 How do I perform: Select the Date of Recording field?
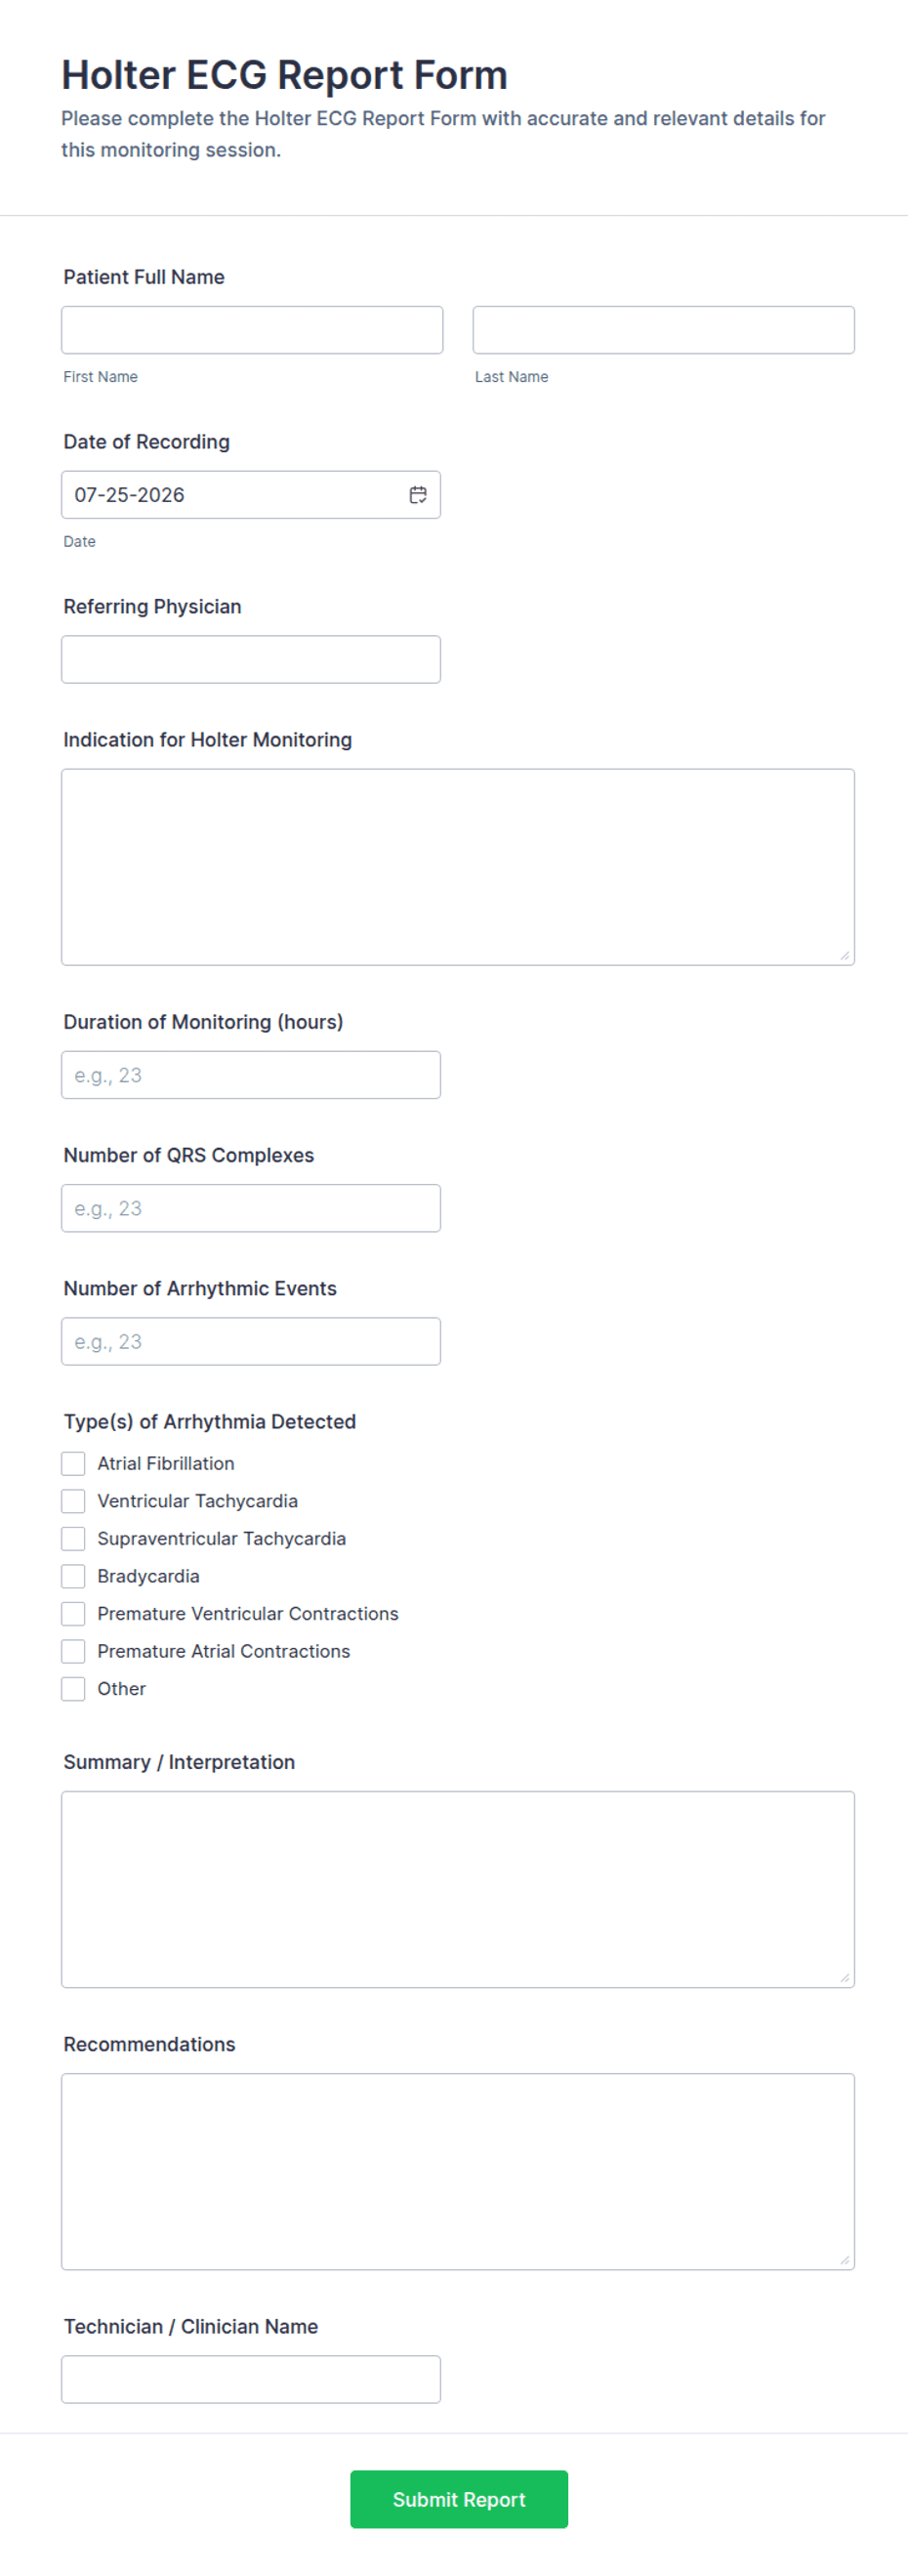251,495
